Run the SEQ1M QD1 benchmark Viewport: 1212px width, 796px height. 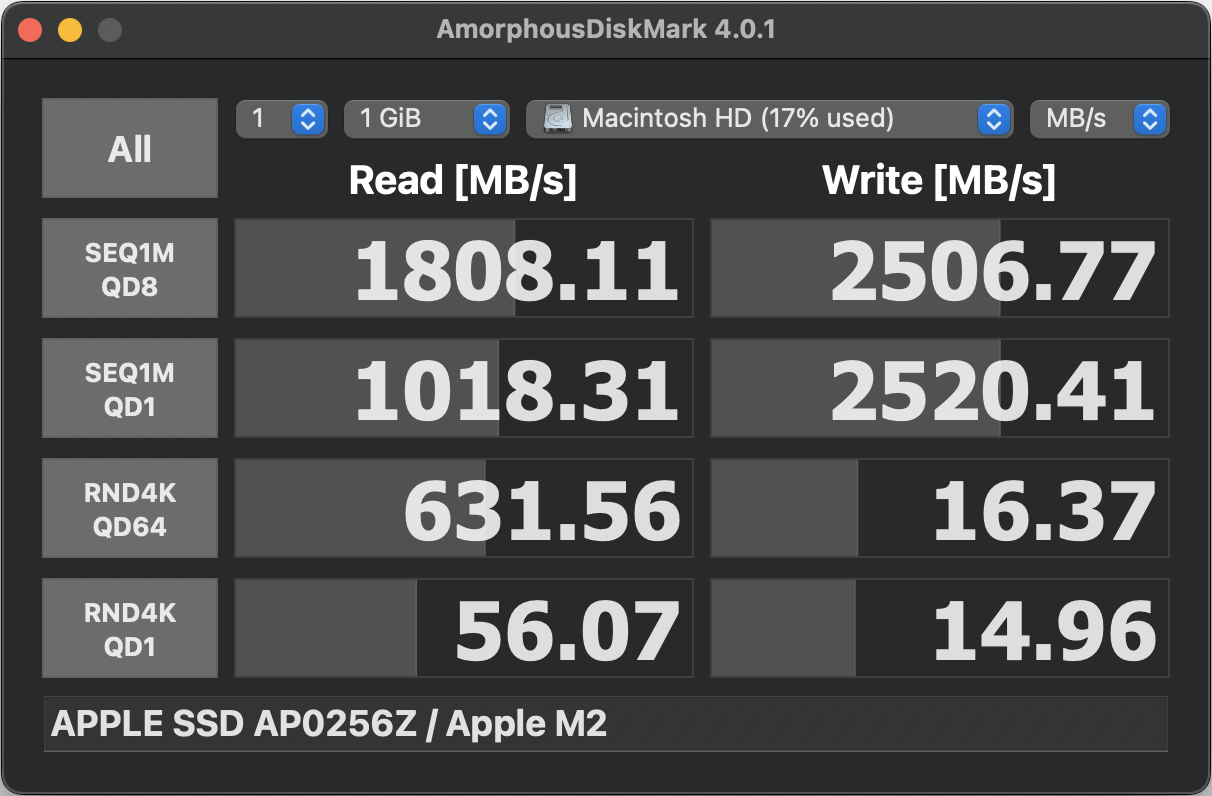pos(129,387)
